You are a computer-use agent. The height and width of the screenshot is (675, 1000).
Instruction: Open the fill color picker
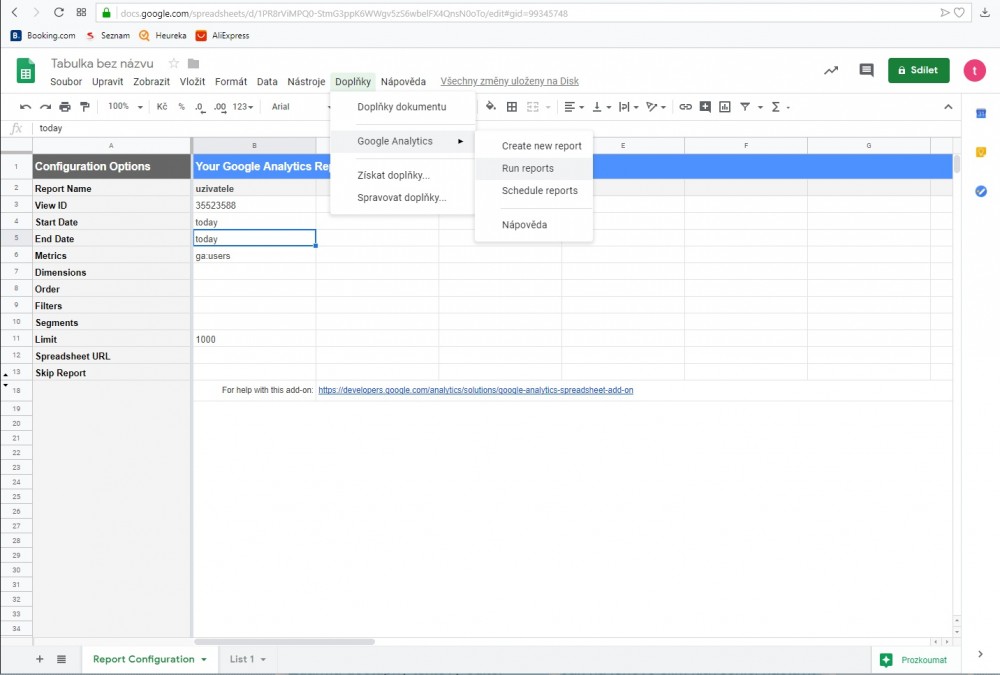pos(490,107)
